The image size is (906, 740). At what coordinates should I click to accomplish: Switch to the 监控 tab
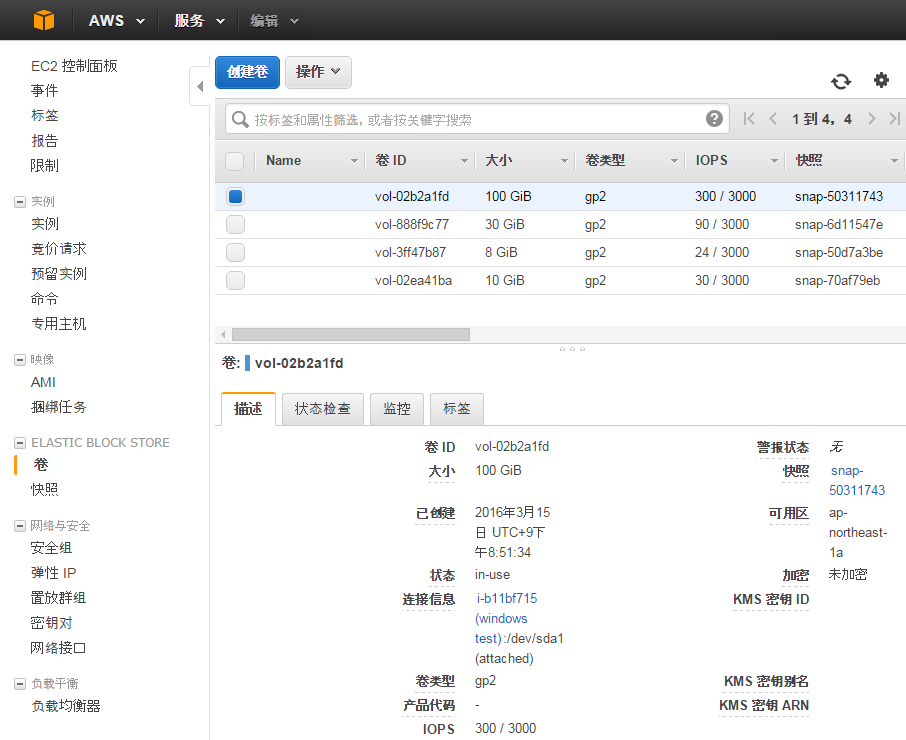point(397,409)
